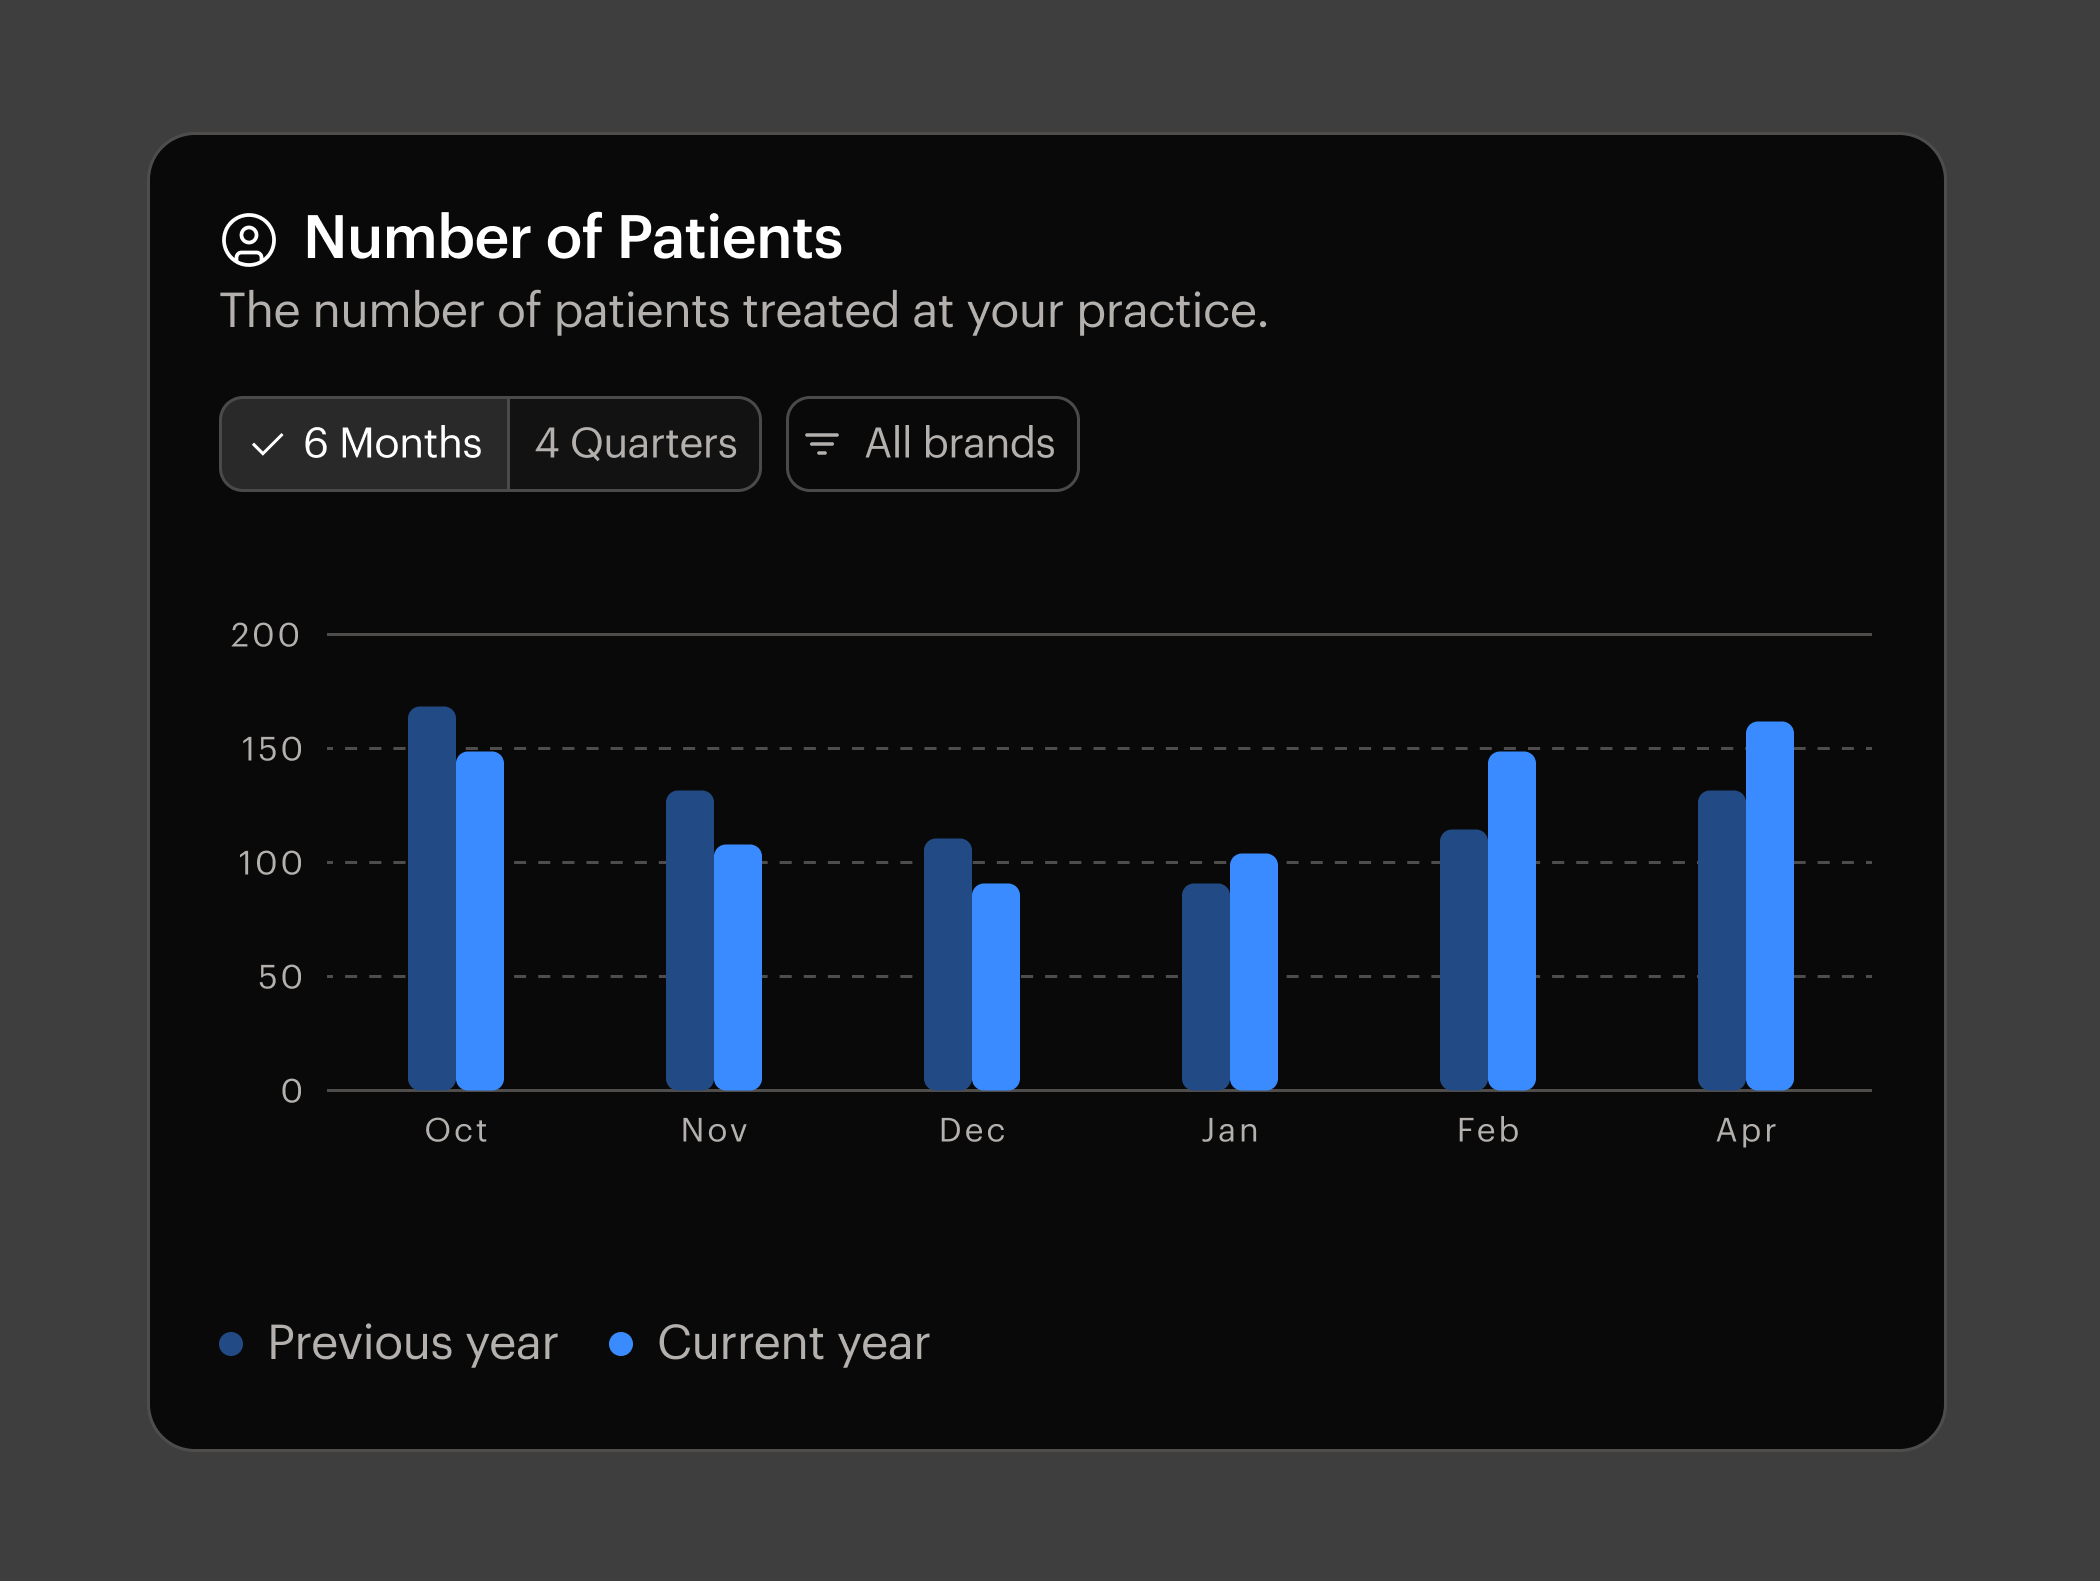Select the Dec previous year bar

(x=948, y=964)
